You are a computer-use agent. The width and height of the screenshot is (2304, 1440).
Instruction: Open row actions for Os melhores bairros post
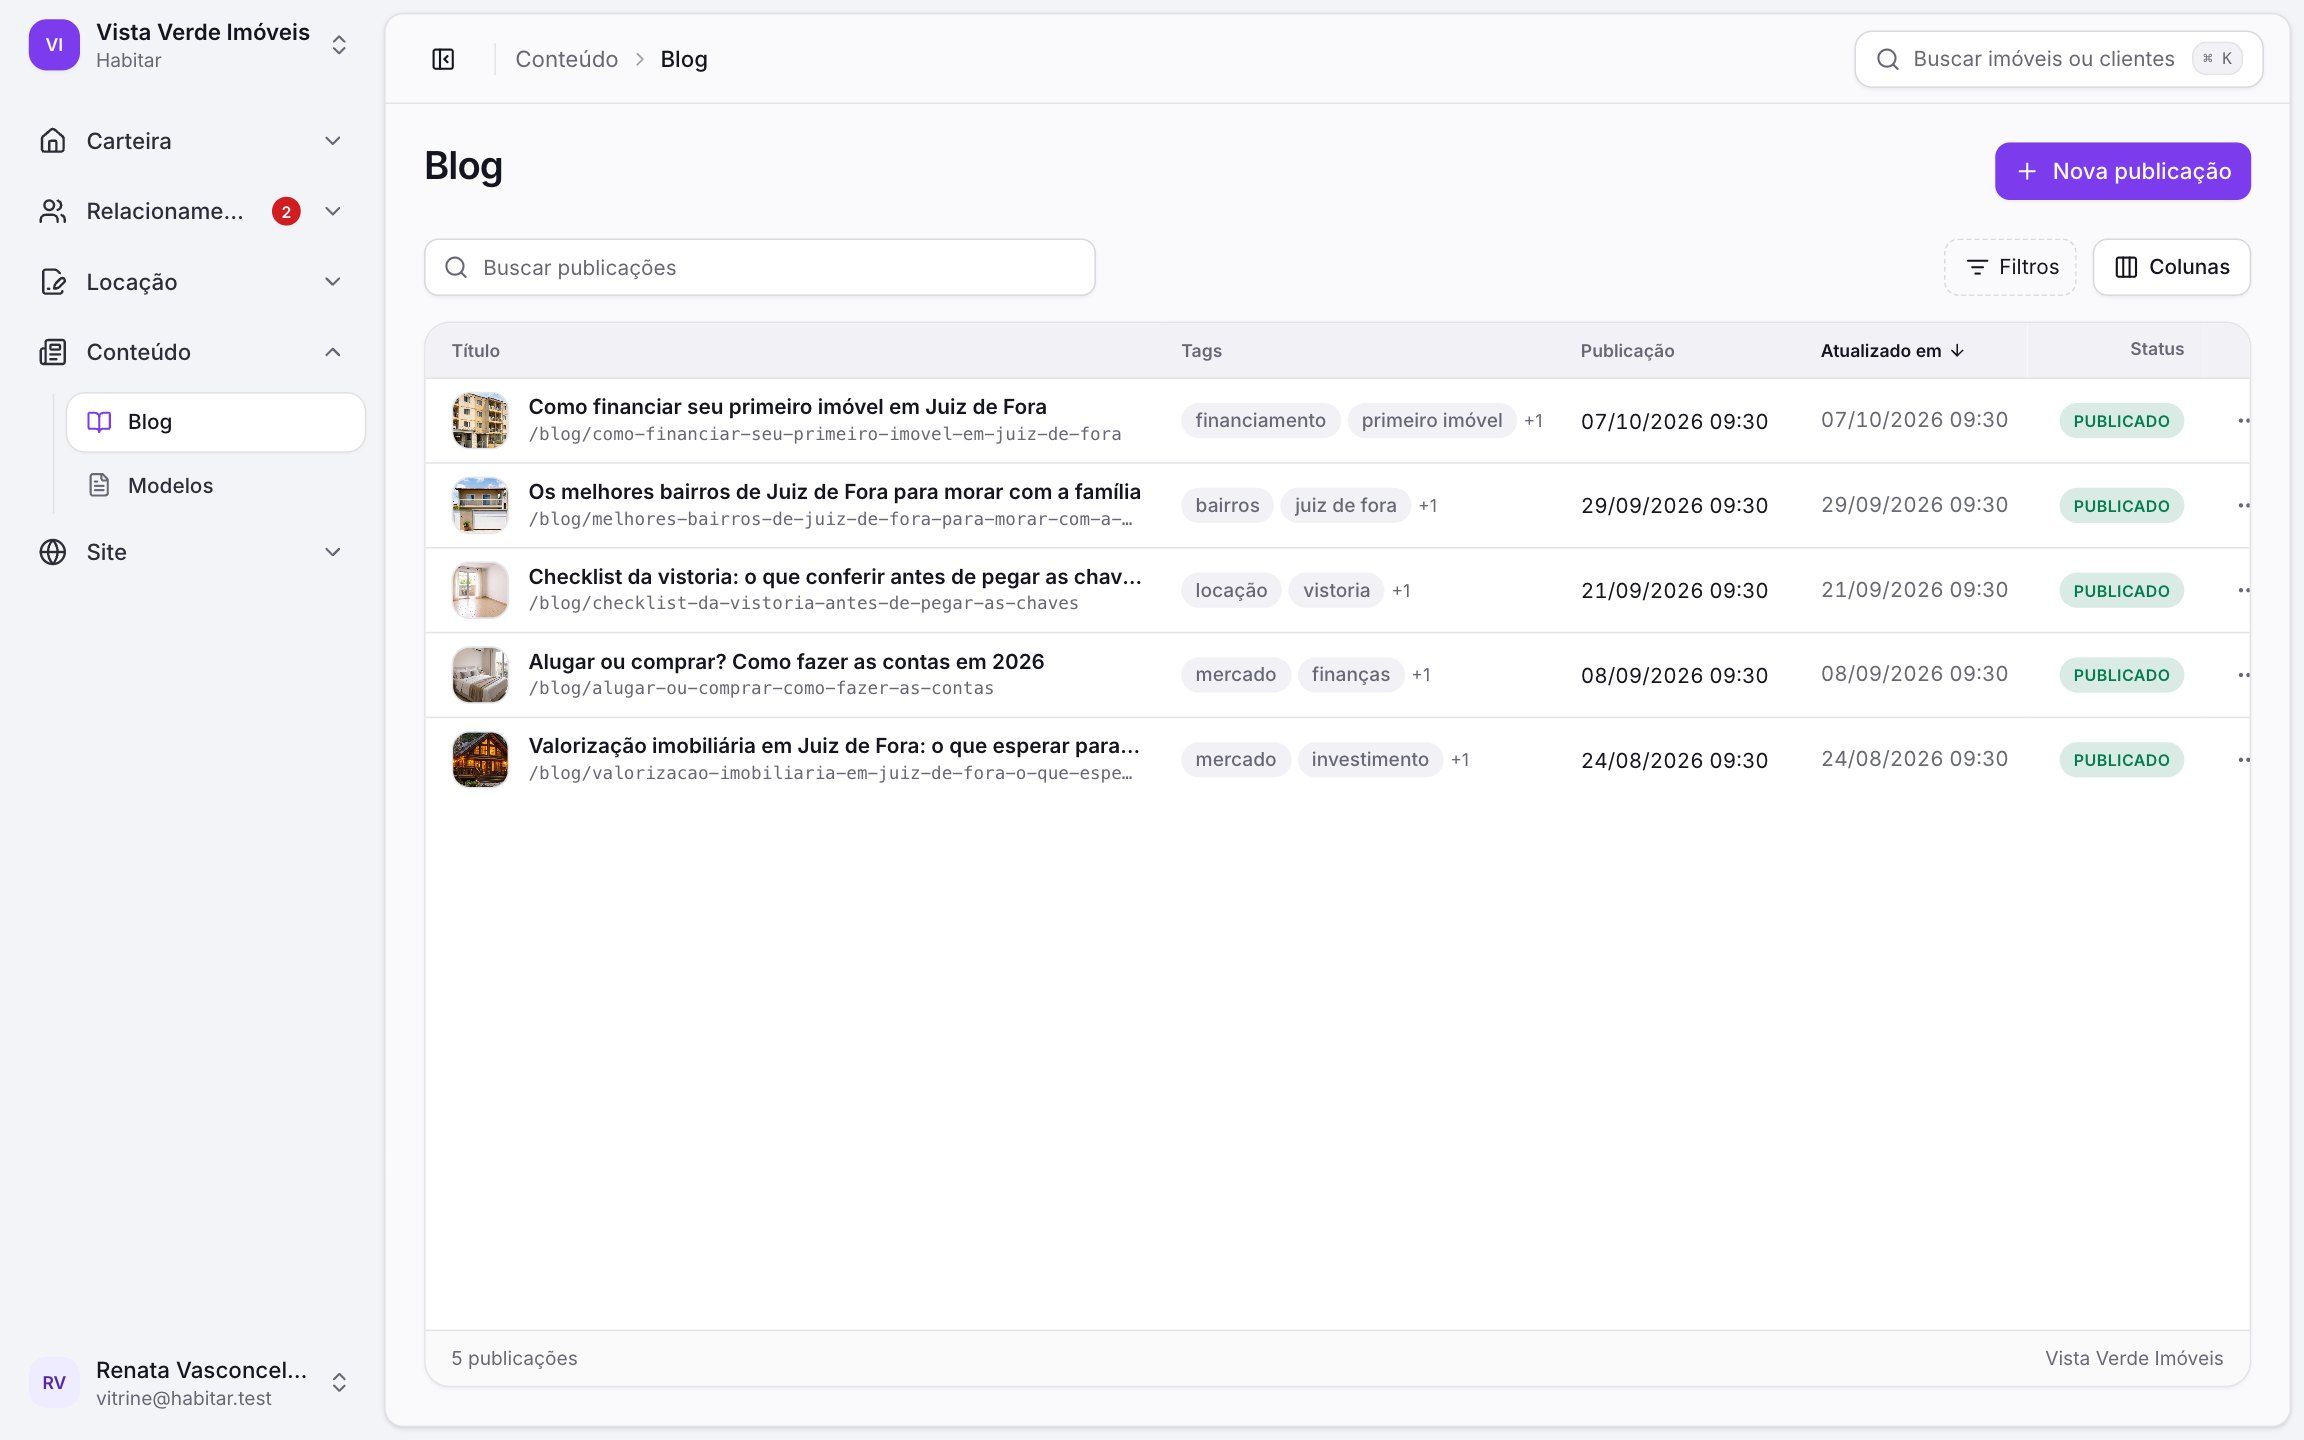coord(2243,505)
